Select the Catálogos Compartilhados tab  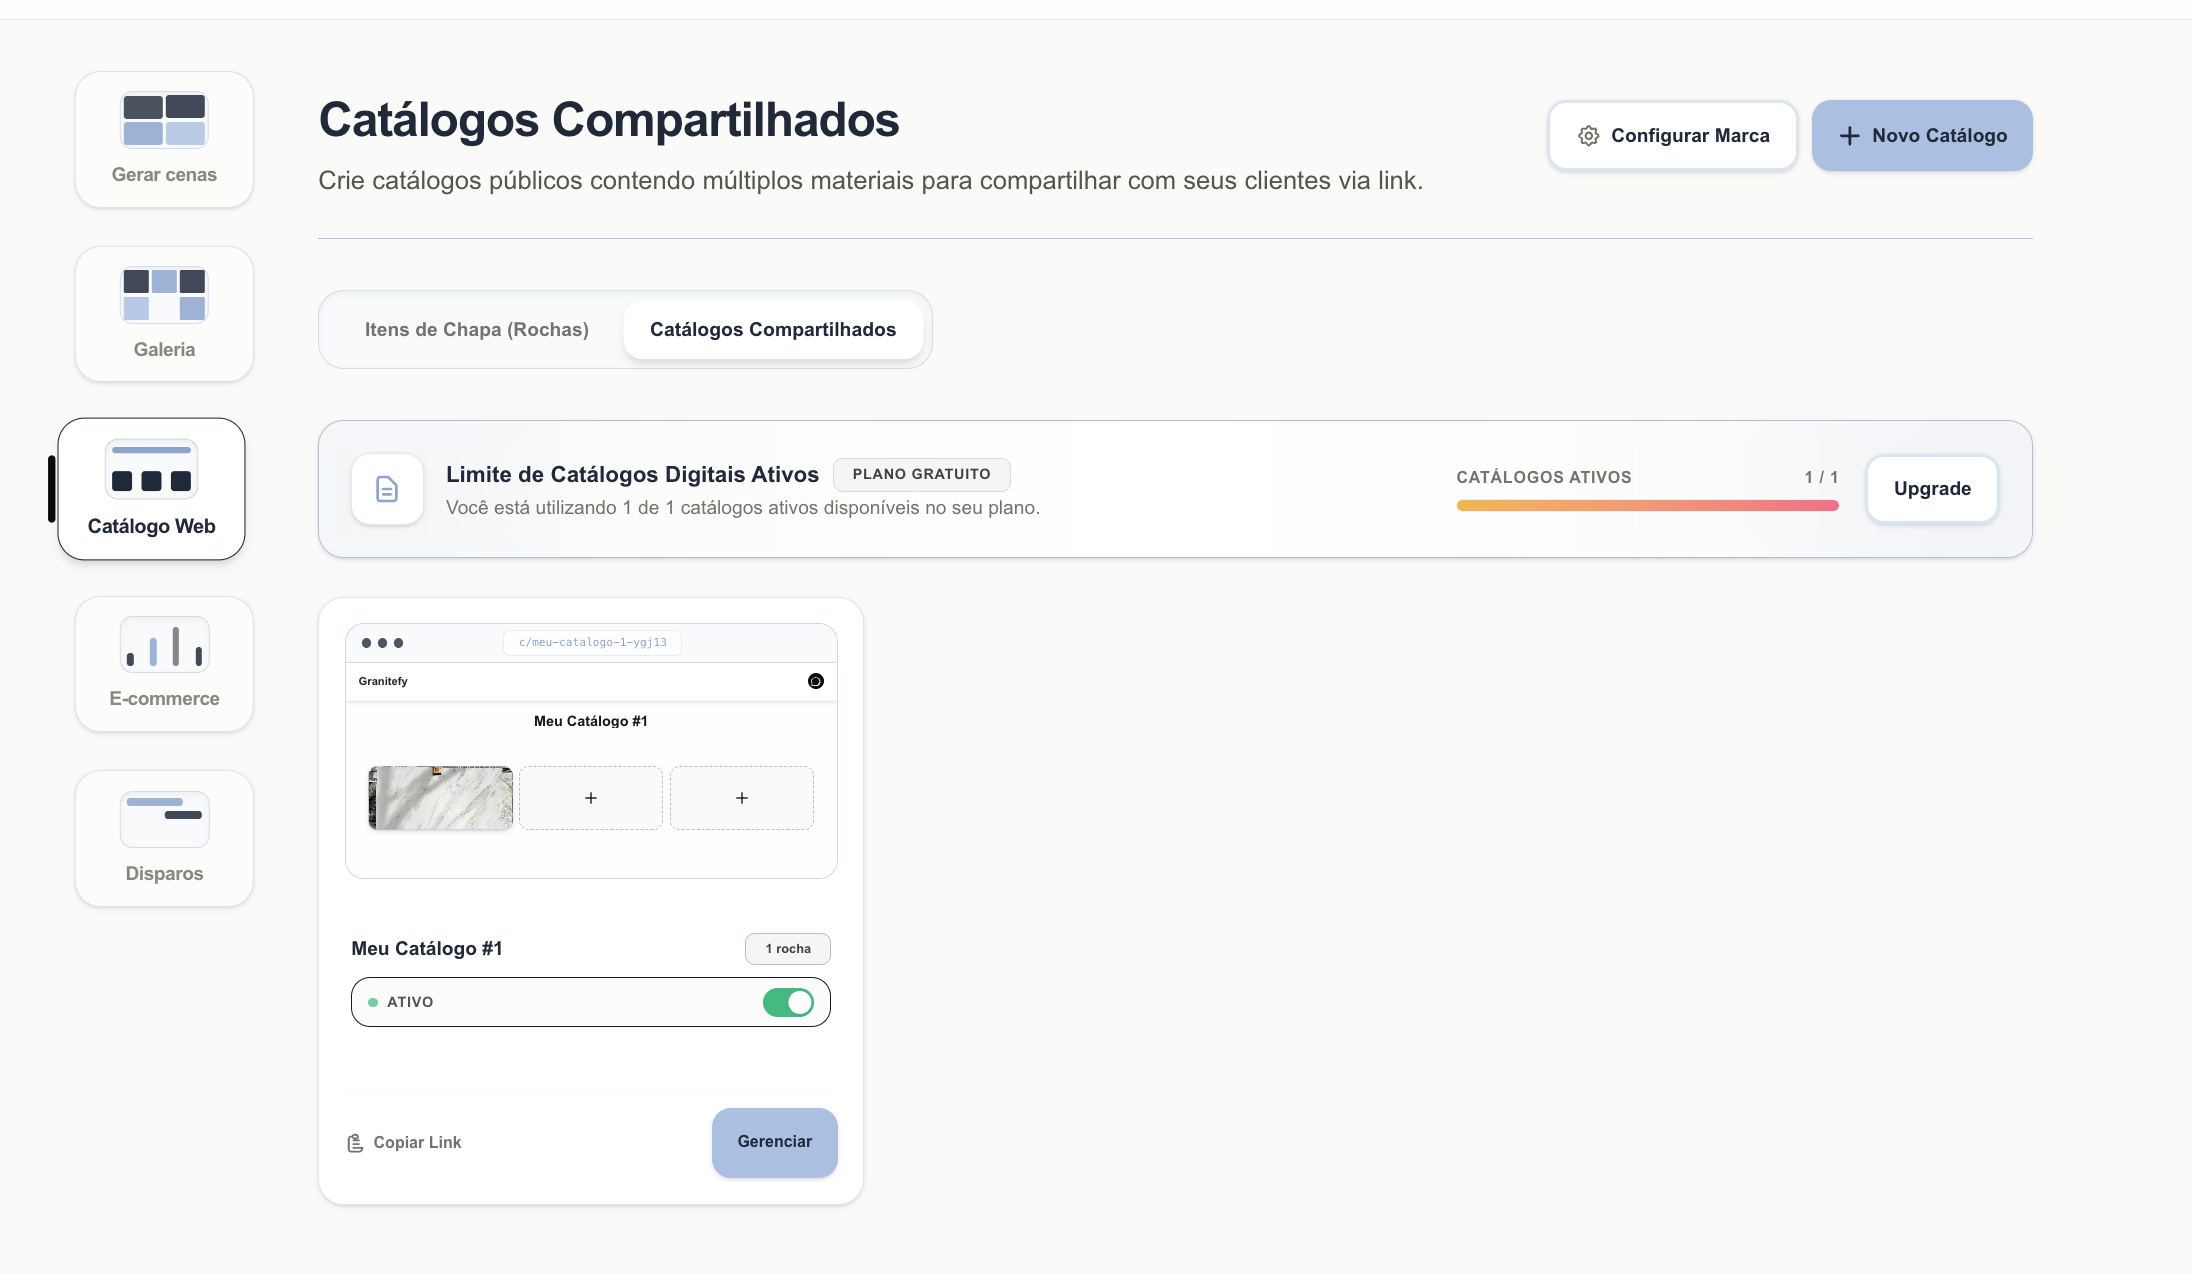pyautogui.click(x=773, y=330)
